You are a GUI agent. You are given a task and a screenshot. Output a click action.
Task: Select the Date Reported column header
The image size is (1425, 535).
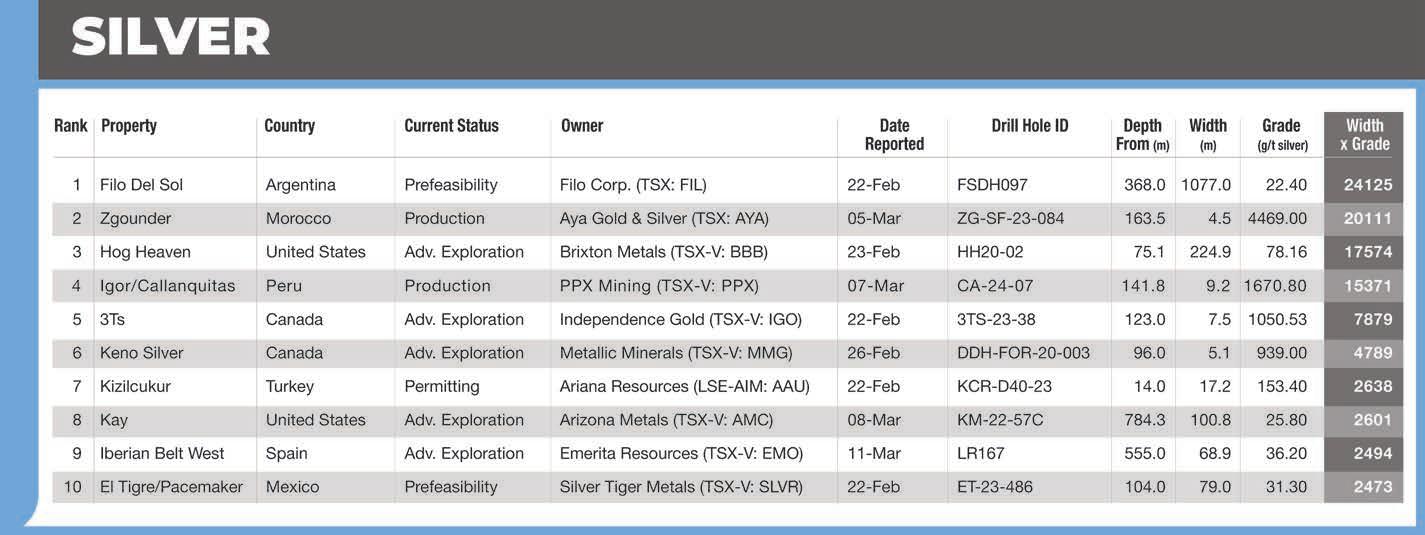pos(894,135)
